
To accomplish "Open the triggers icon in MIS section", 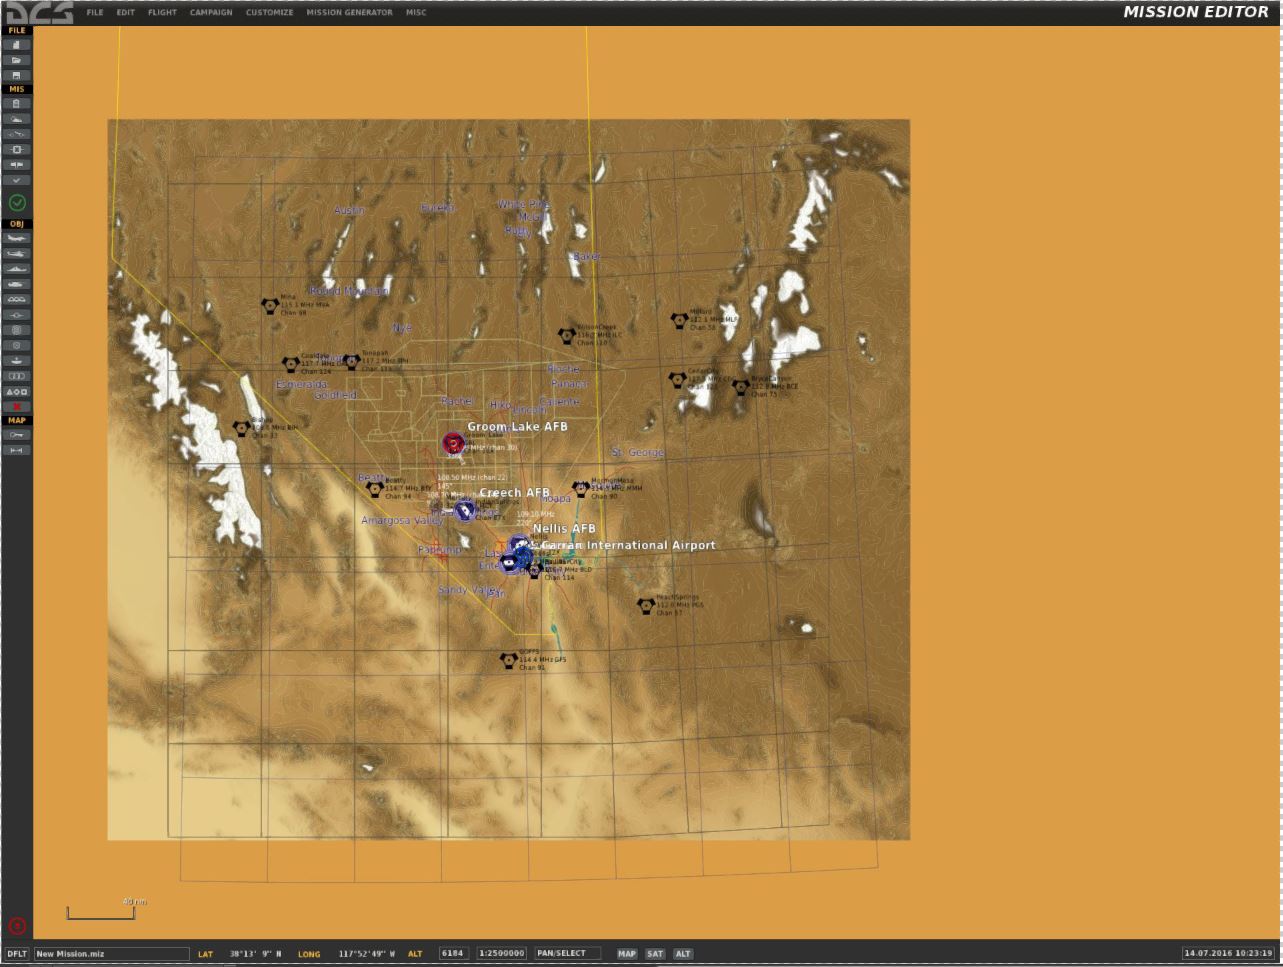I will (17, 134).
